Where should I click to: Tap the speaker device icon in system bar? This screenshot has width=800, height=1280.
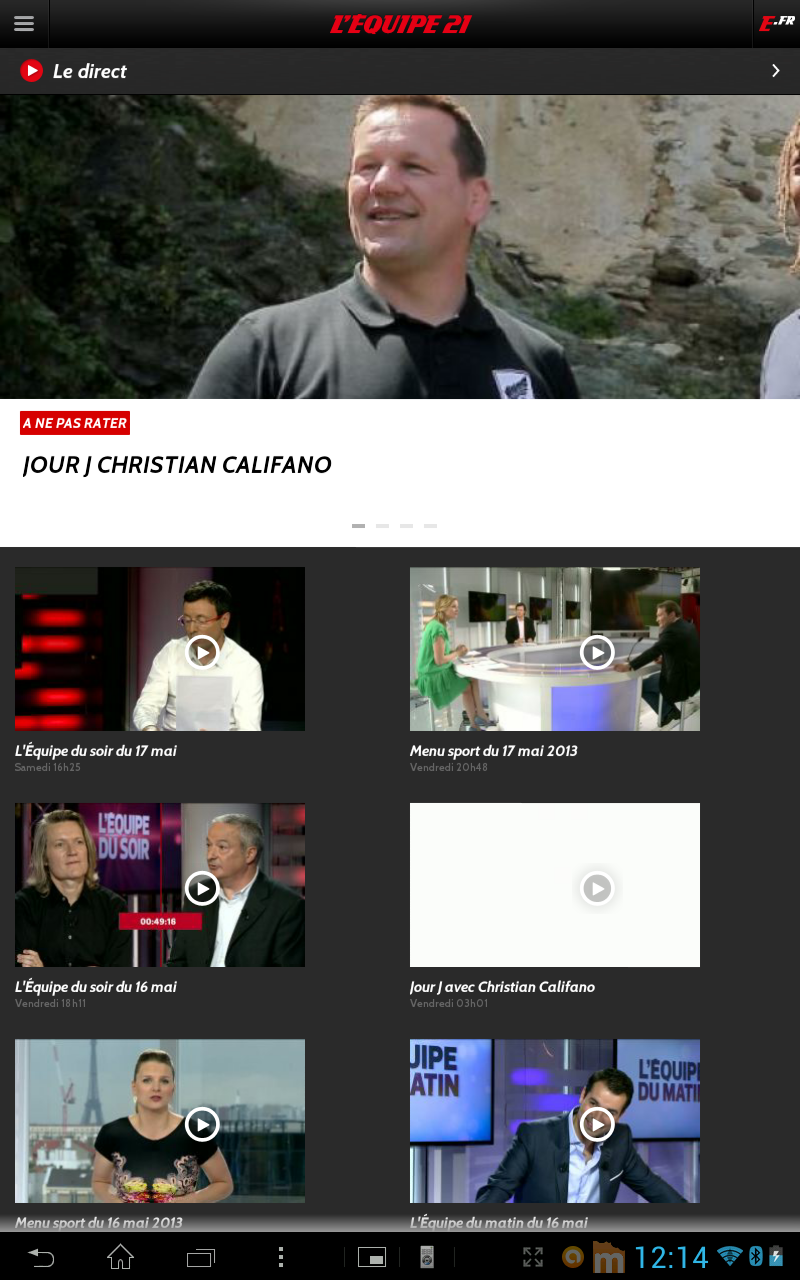coord(426,1257)
